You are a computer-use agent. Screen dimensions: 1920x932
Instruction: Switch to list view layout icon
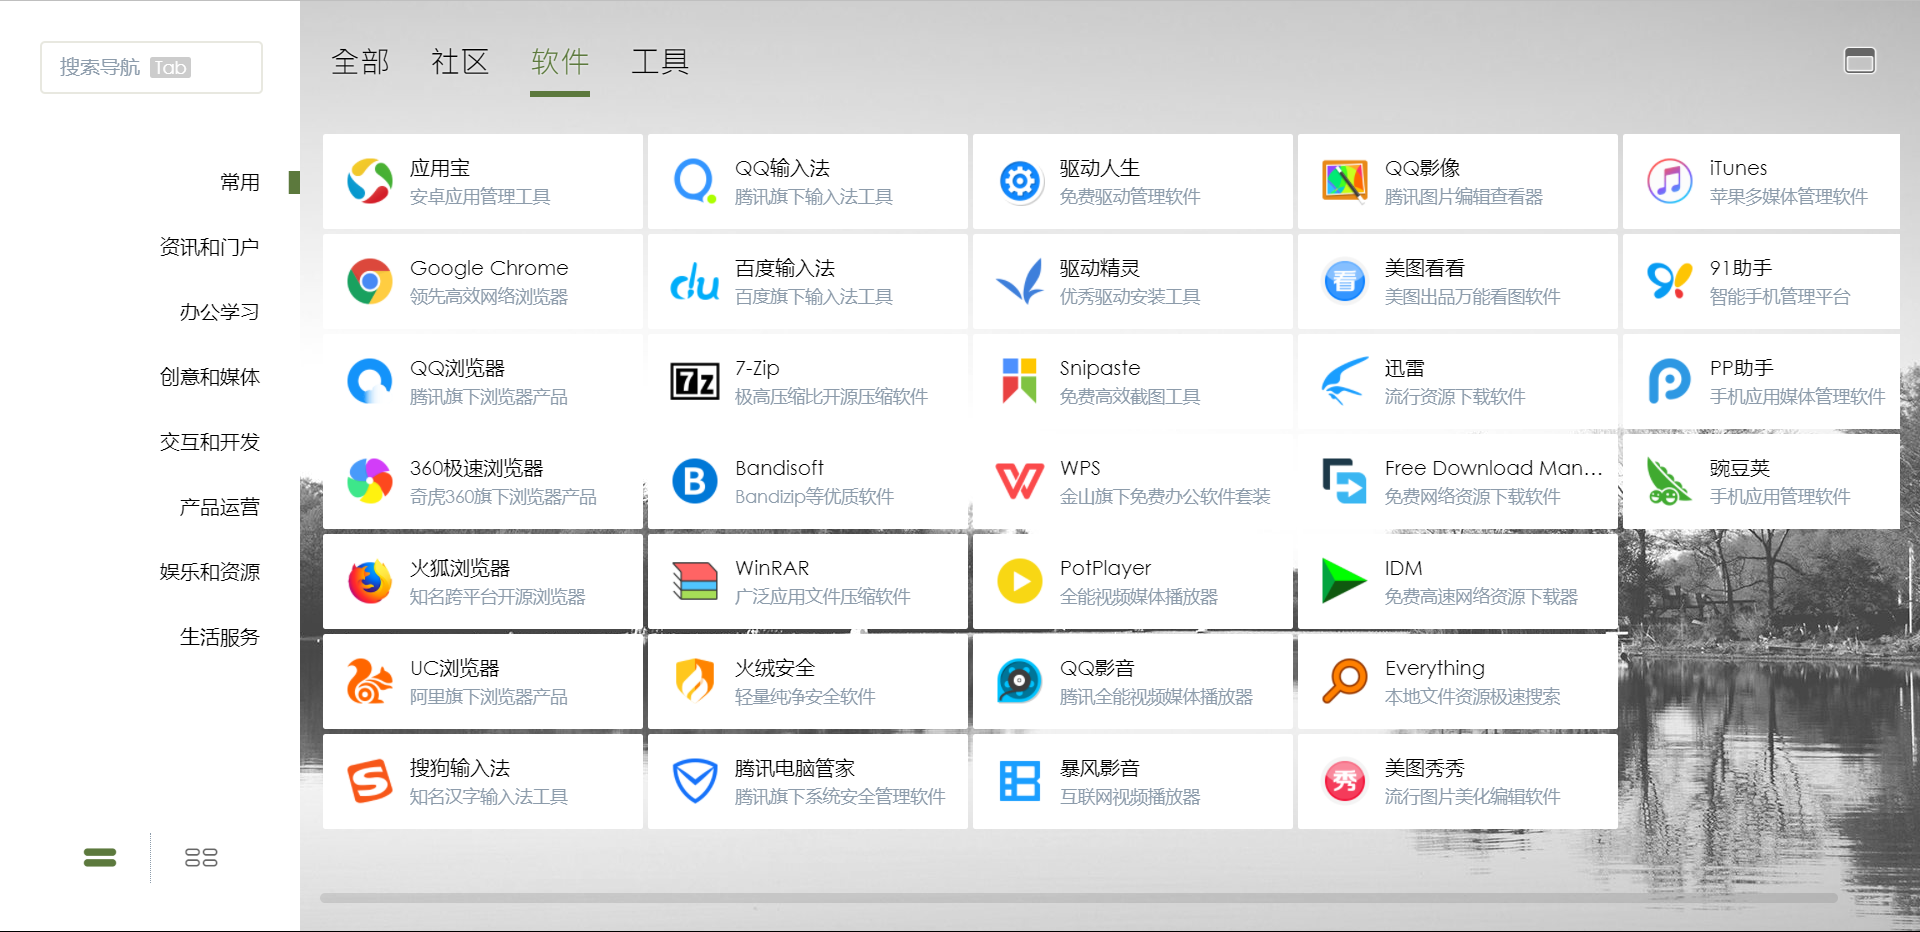tap(100, 857)
